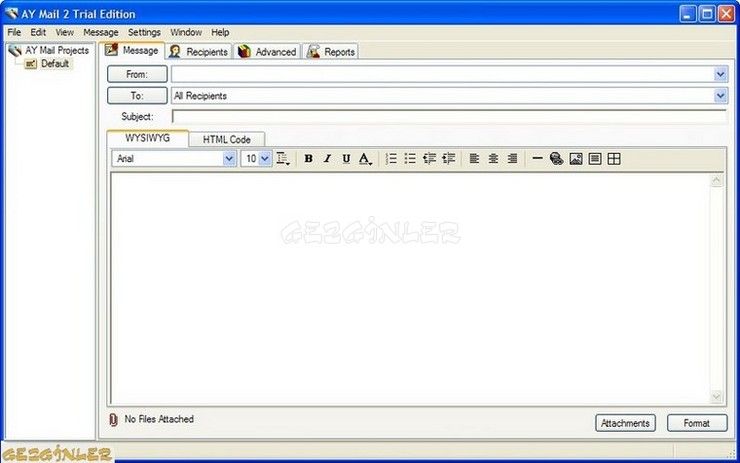This screenshot has width=740, height=463.
Task: Align text to the right
Action: click(x=512, y=159)
